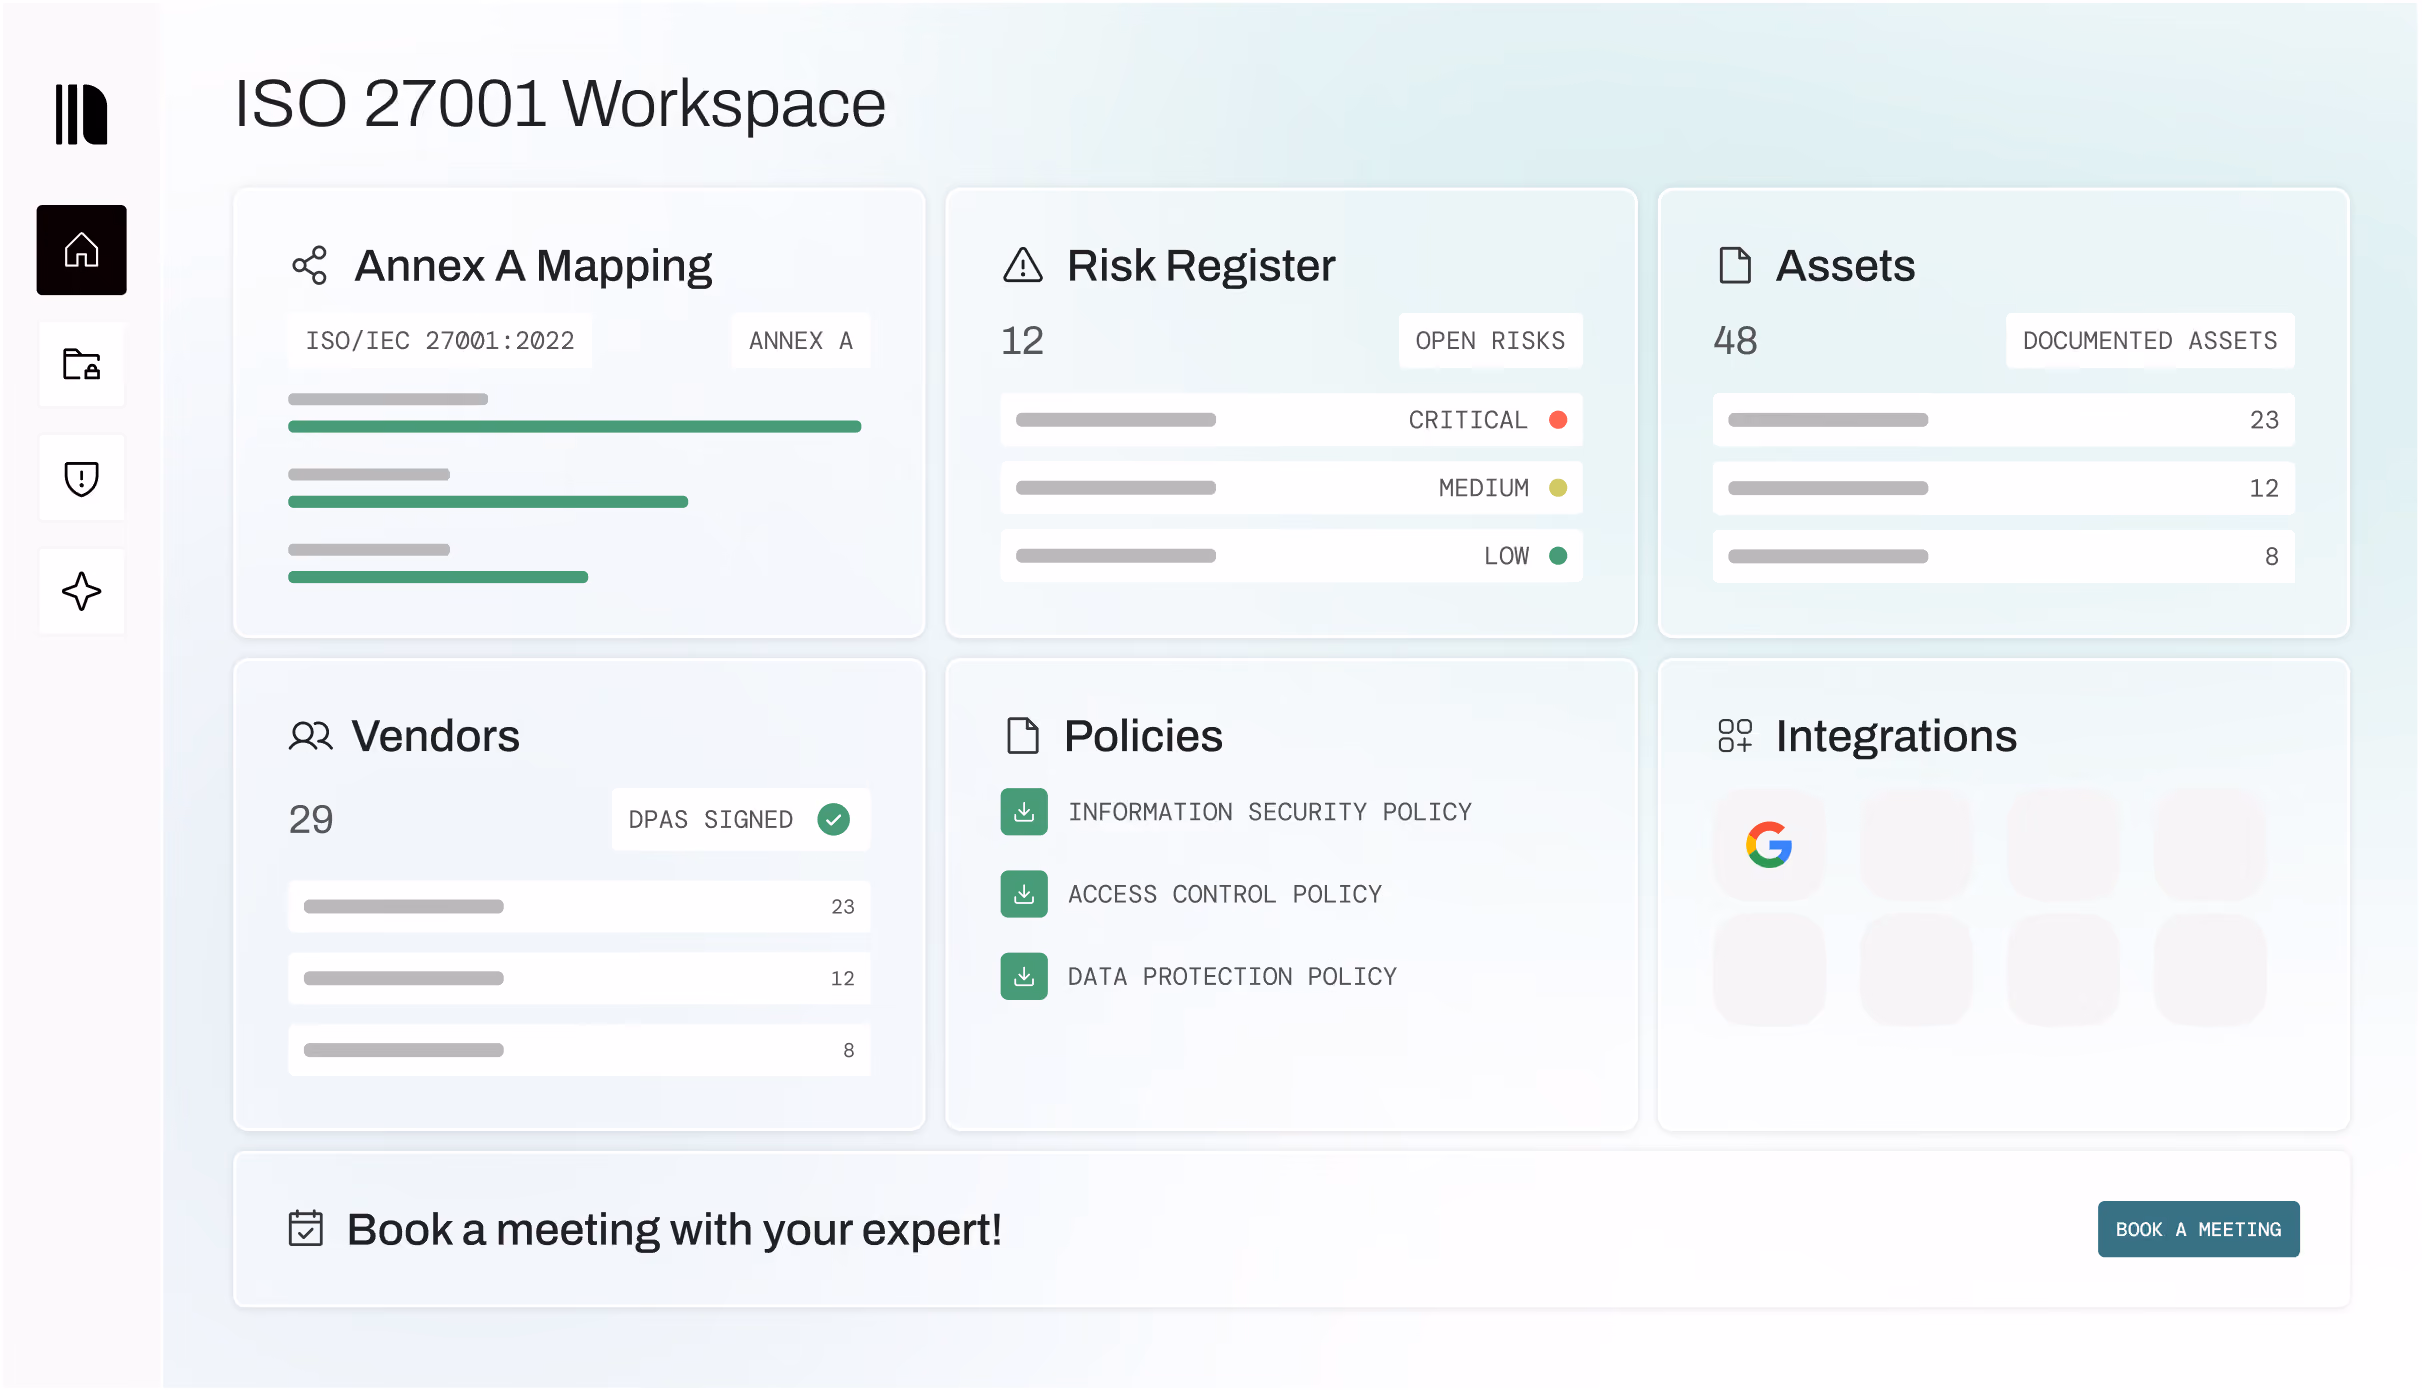Open the locked folder sidebar icon
Image resolution: width=2422 pixels, height=1390 pixels.
tap(82, 364)
